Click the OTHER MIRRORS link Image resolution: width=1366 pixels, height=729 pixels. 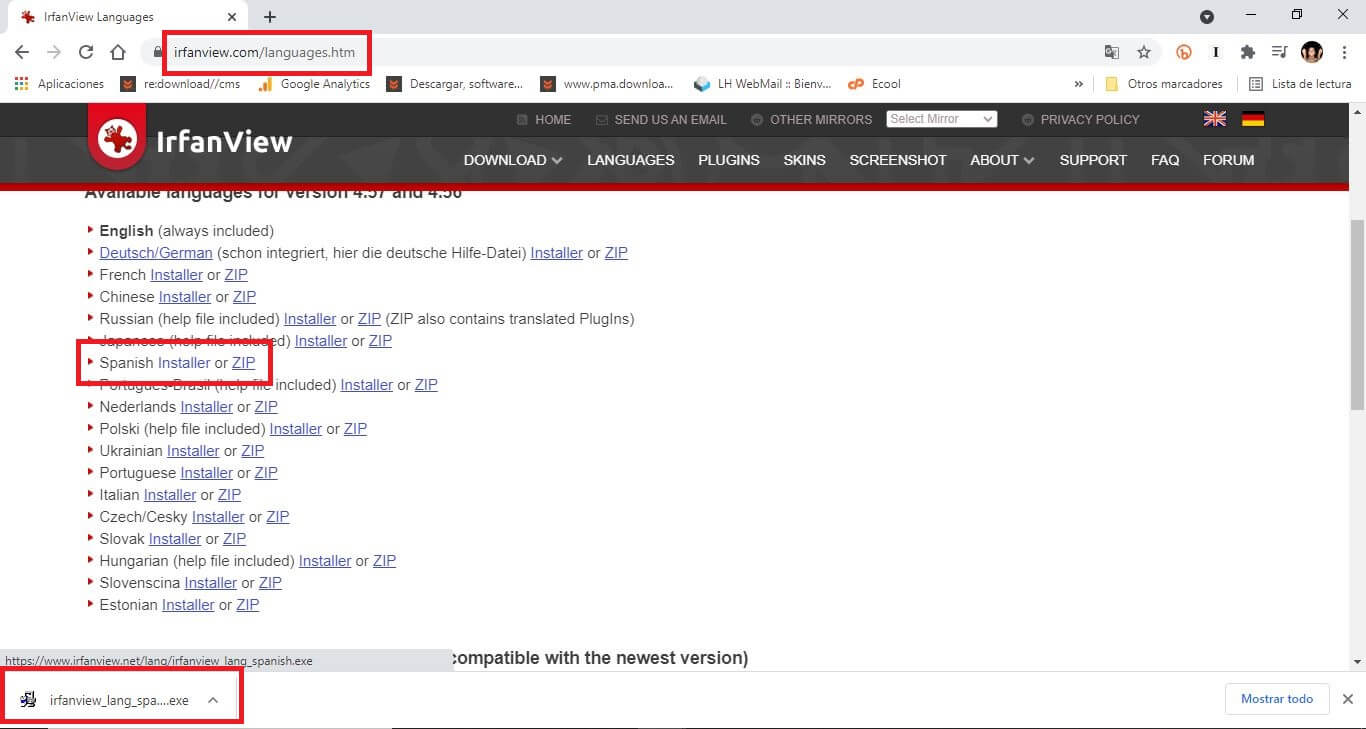pyautogui.click(x=811, y=119)
